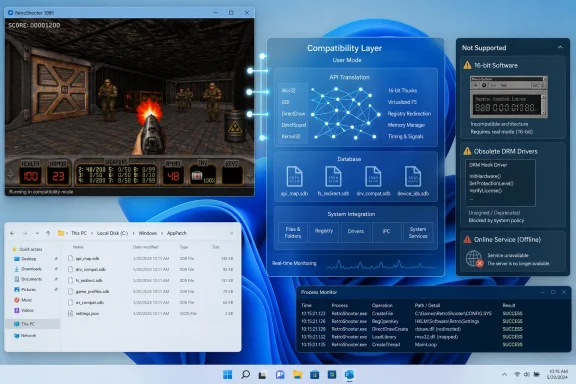Click the Online Service offline globe icon
Image resolution: width=576 pixels, height=384 pixels.
click(474, 259)
